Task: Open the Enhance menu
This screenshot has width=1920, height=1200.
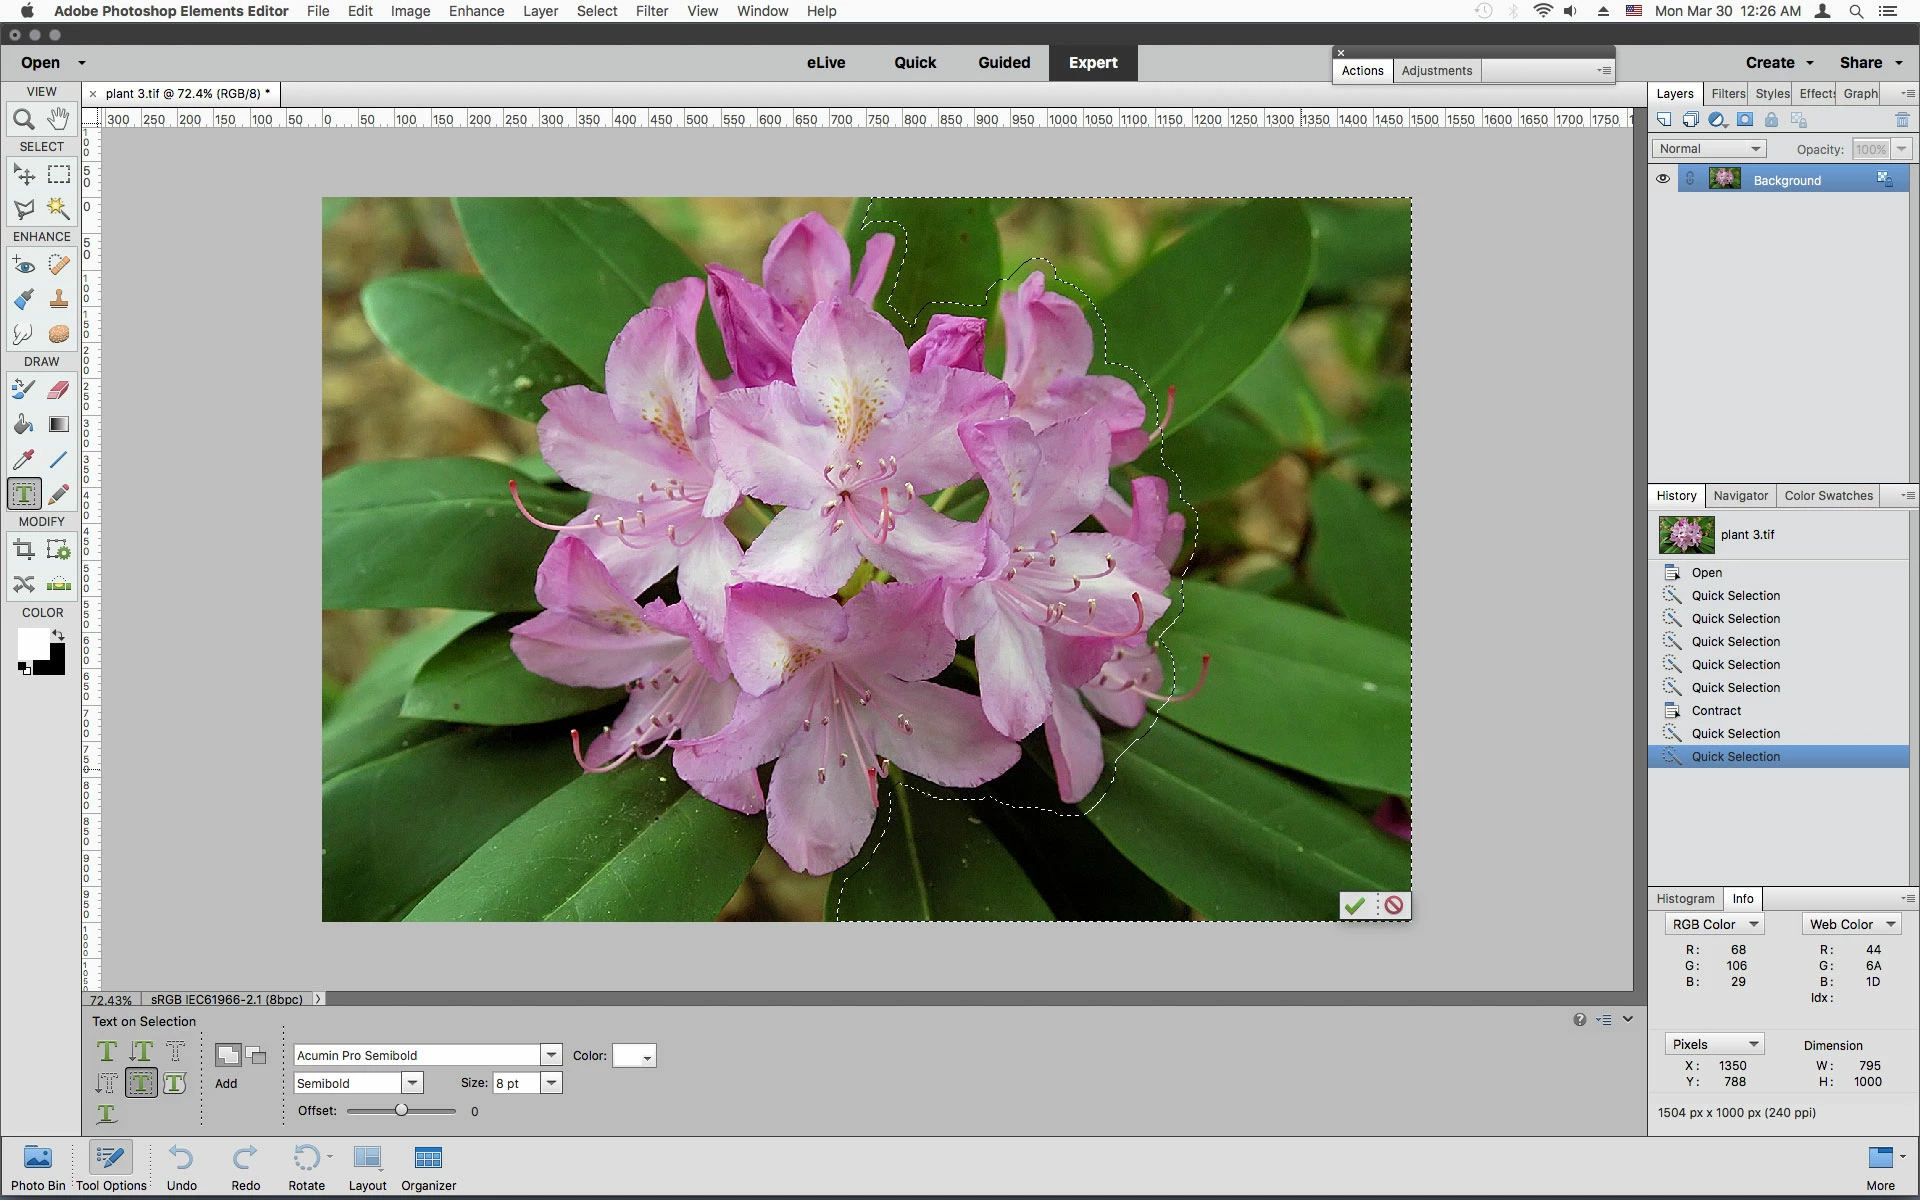Action: (x=476, y=11)
